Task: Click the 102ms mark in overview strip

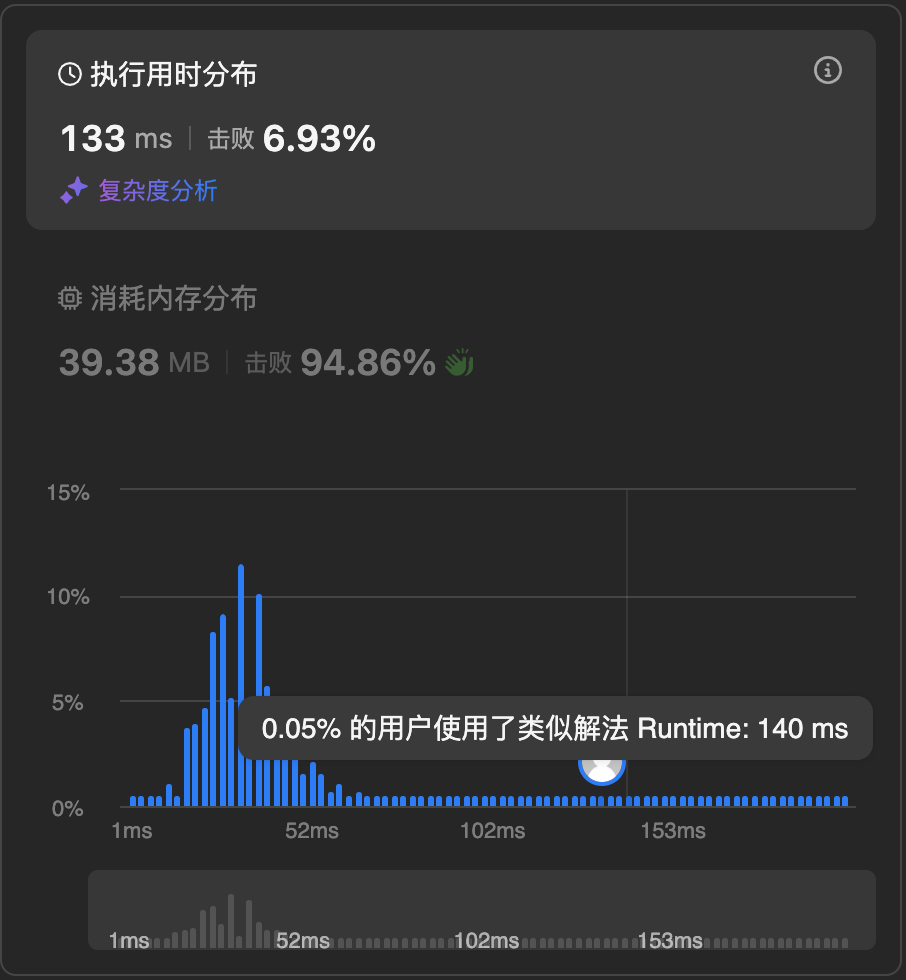Action: pyautogui.click(x=486, y=941)
